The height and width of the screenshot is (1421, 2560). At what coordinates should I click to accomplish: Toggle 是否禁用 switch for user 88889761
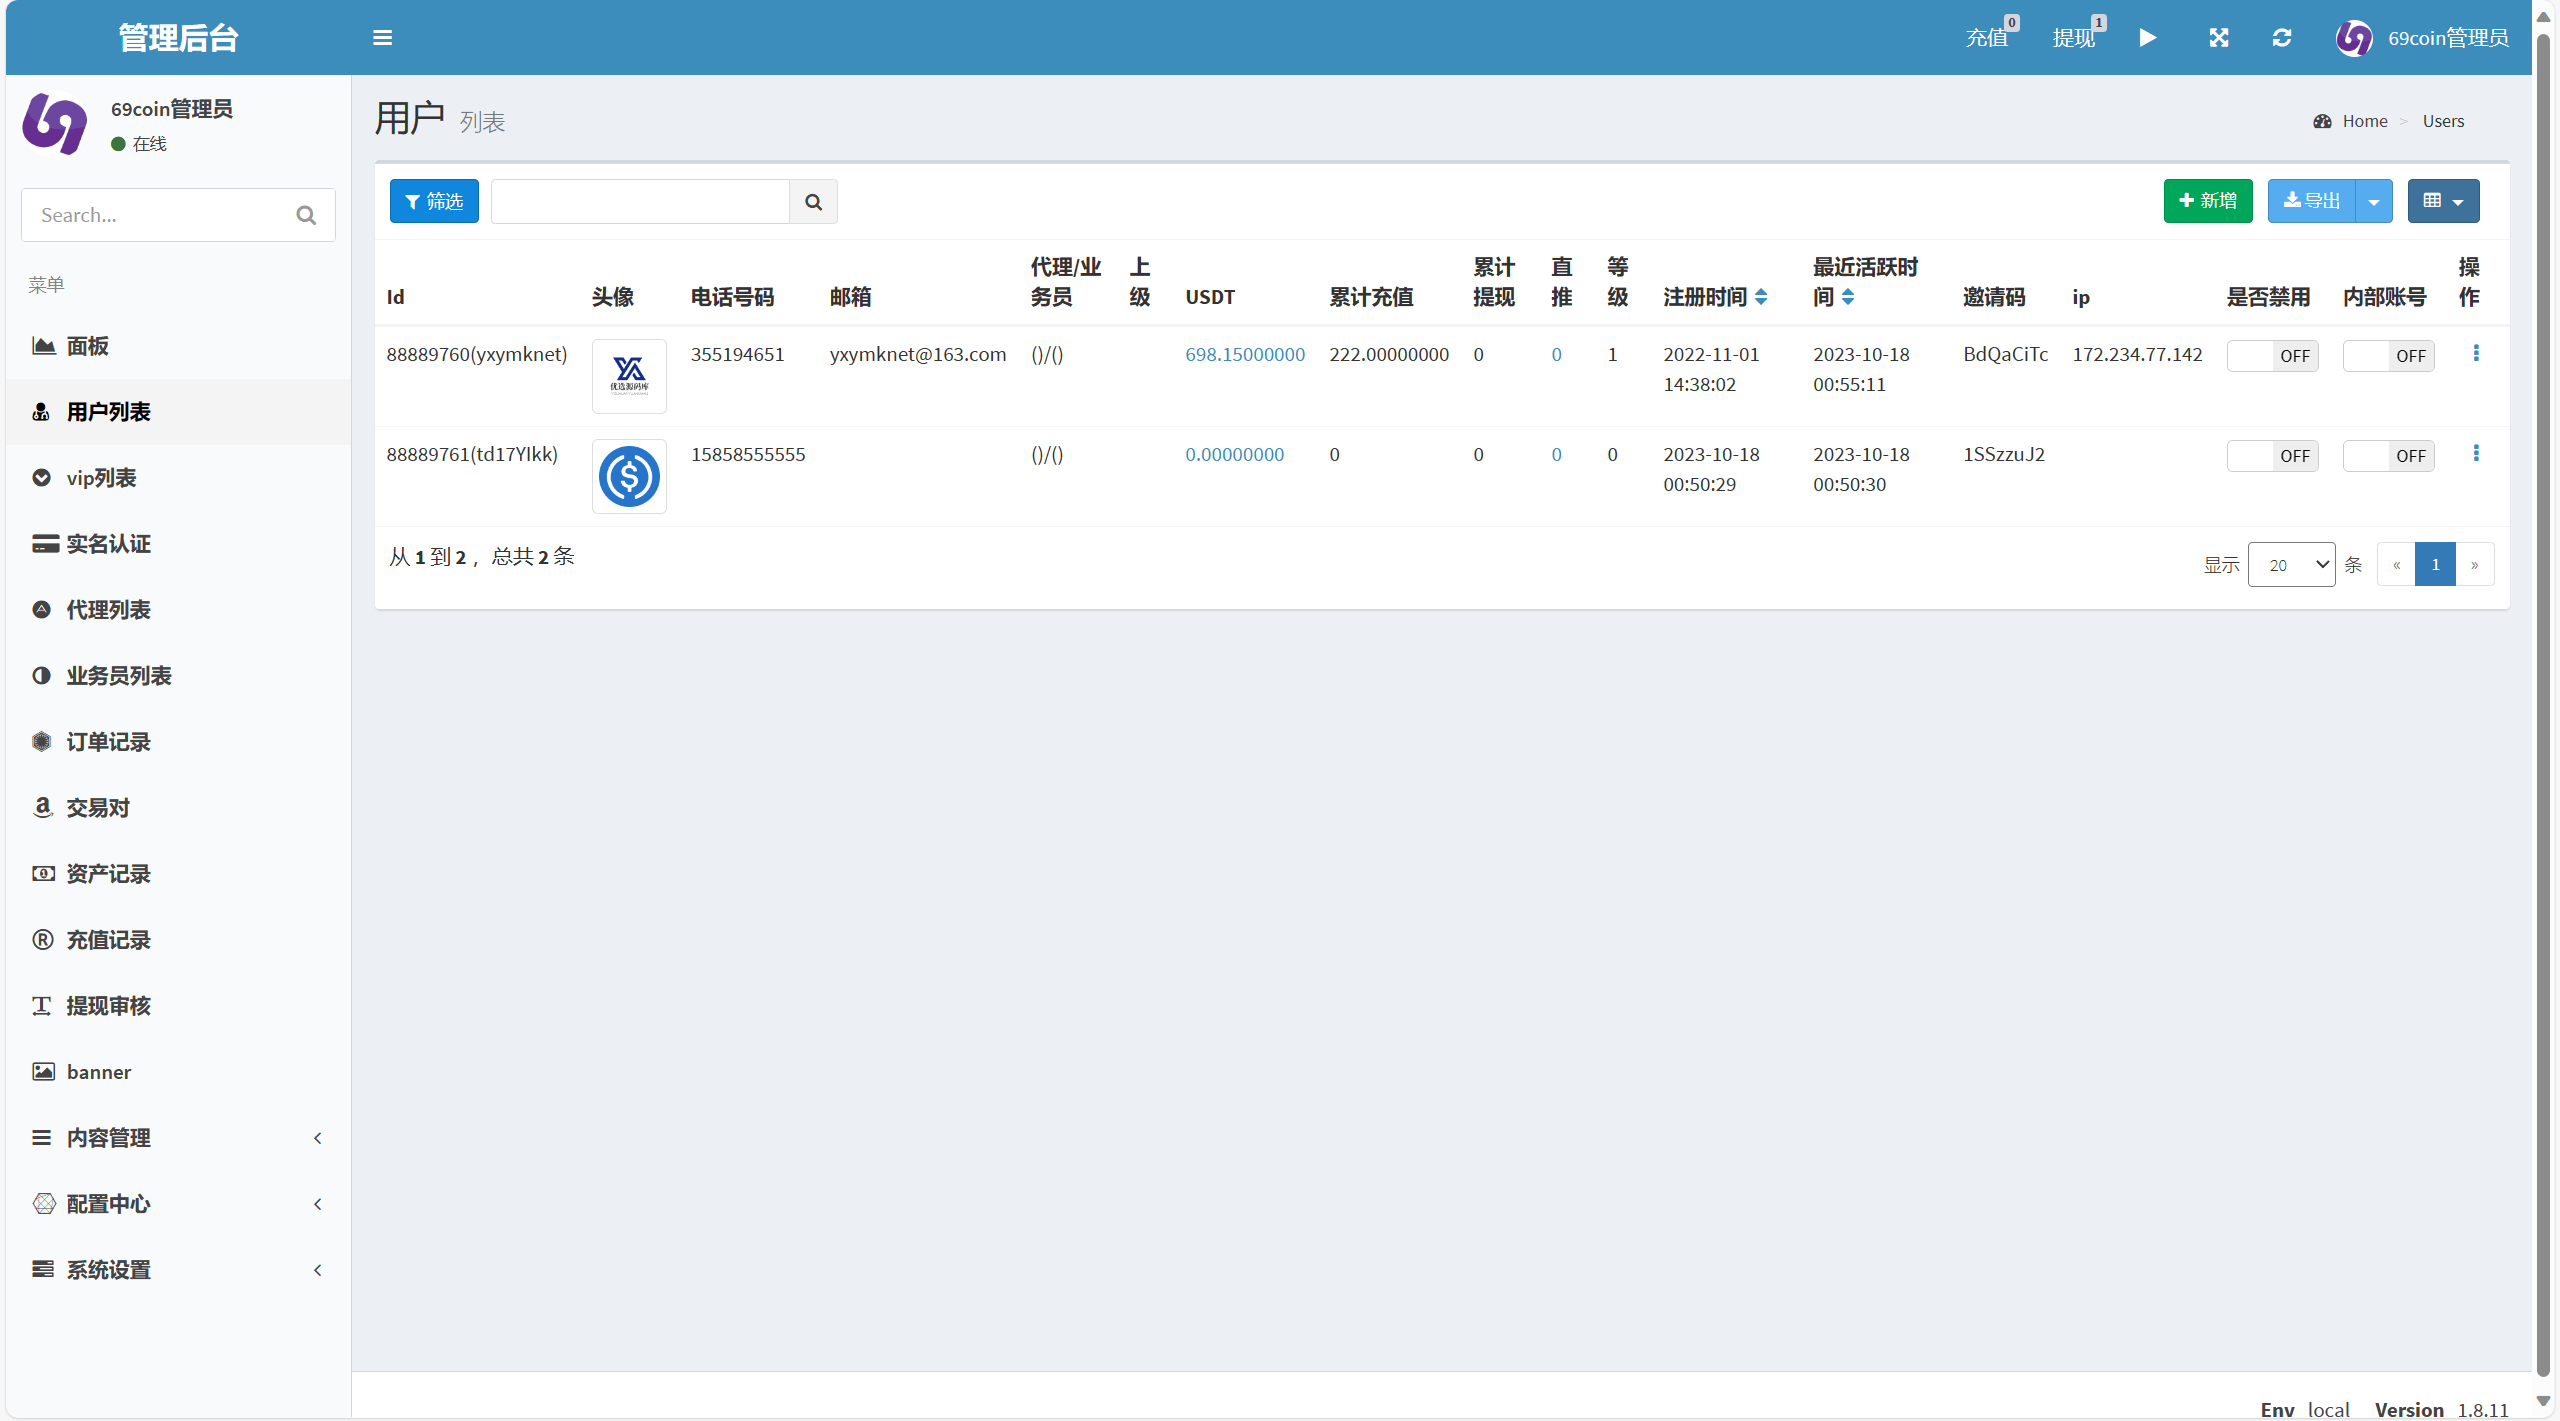[x=2272, y=456]
